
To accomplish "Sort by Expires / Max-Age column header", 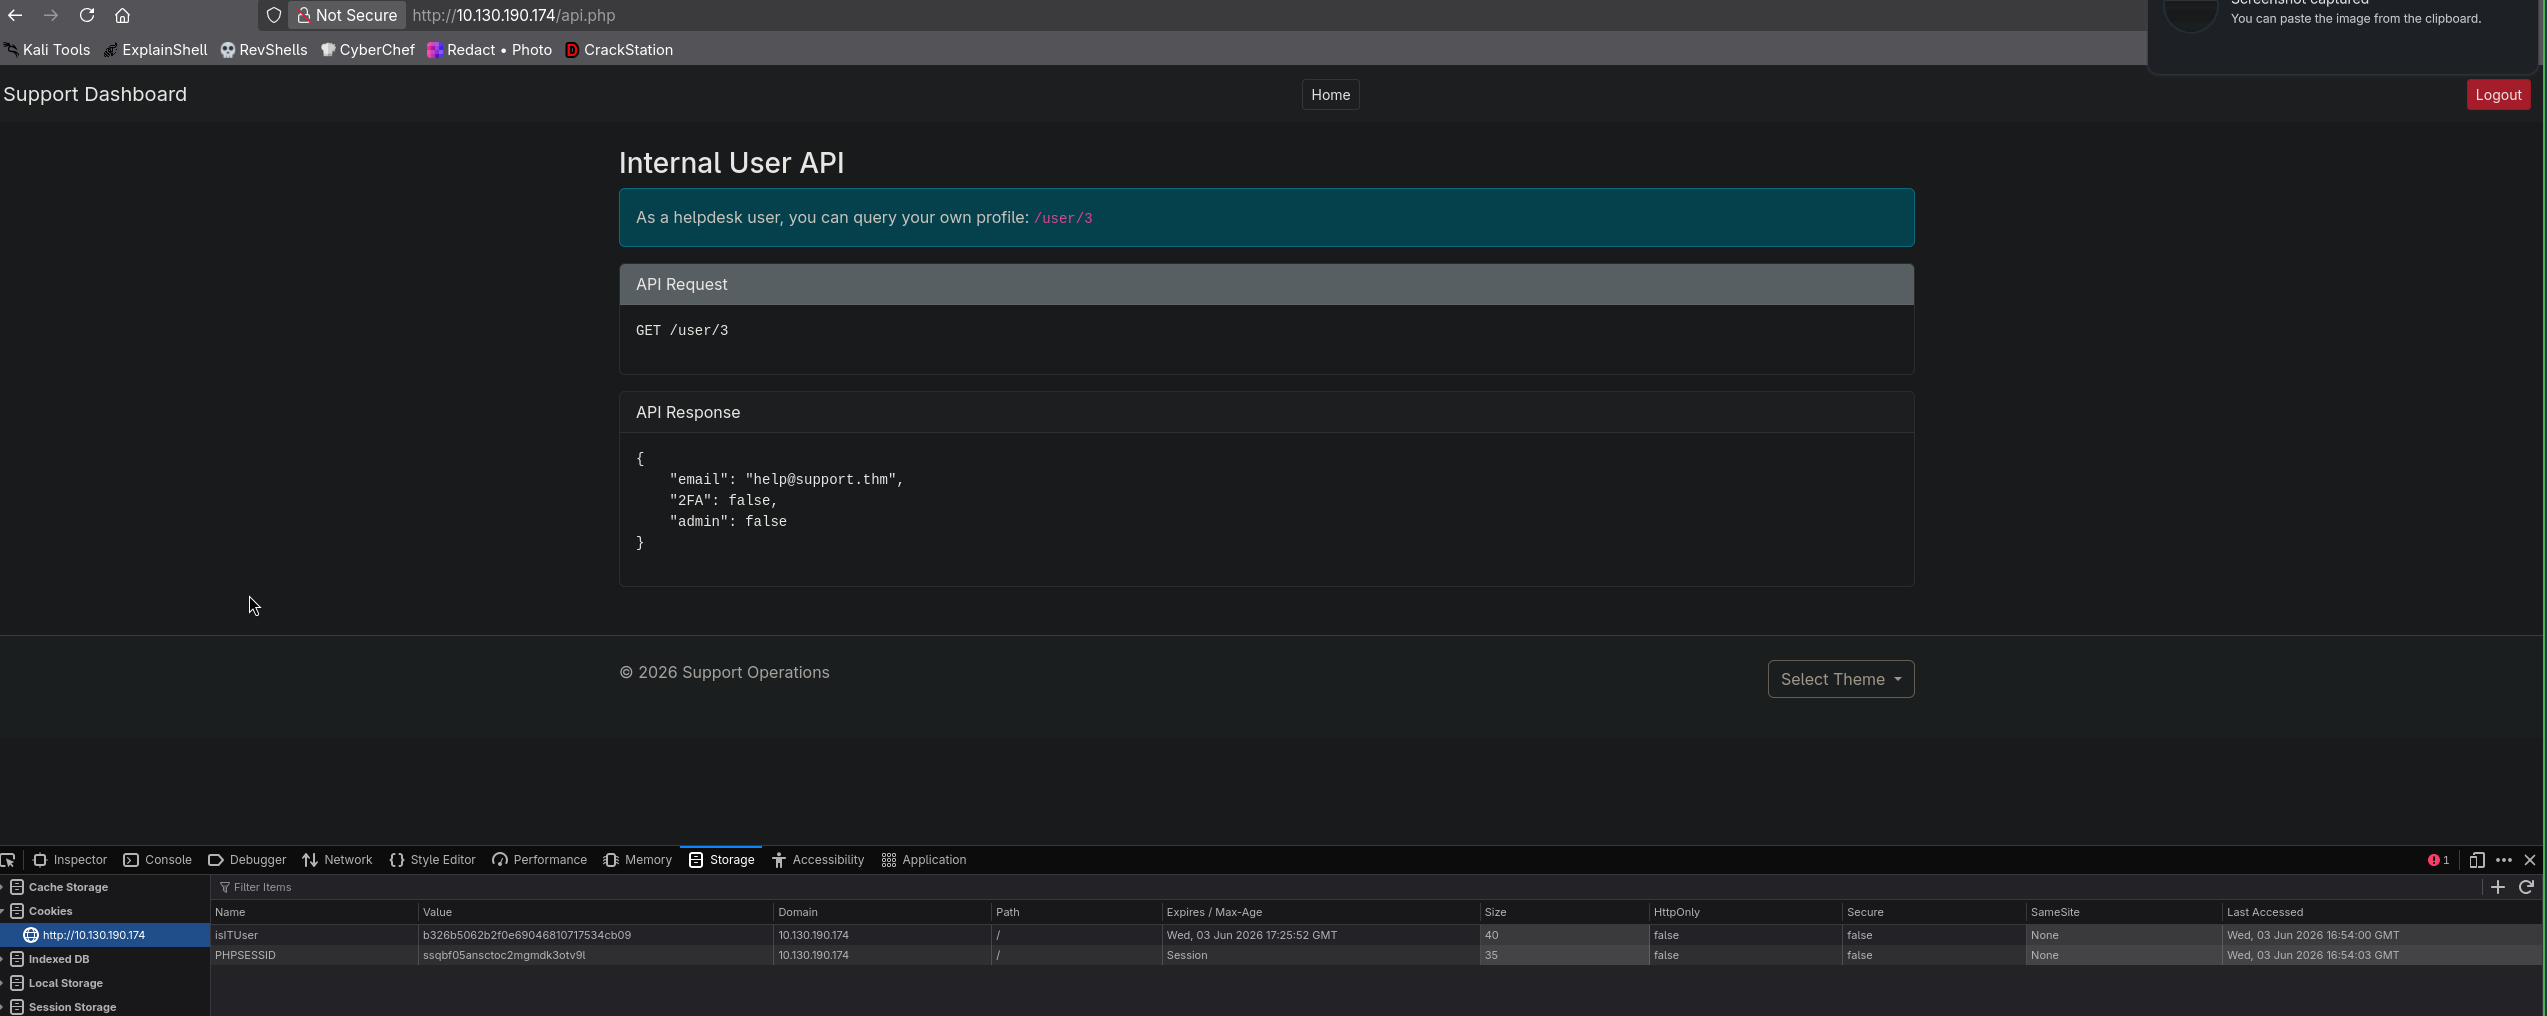I will 1320,912.
